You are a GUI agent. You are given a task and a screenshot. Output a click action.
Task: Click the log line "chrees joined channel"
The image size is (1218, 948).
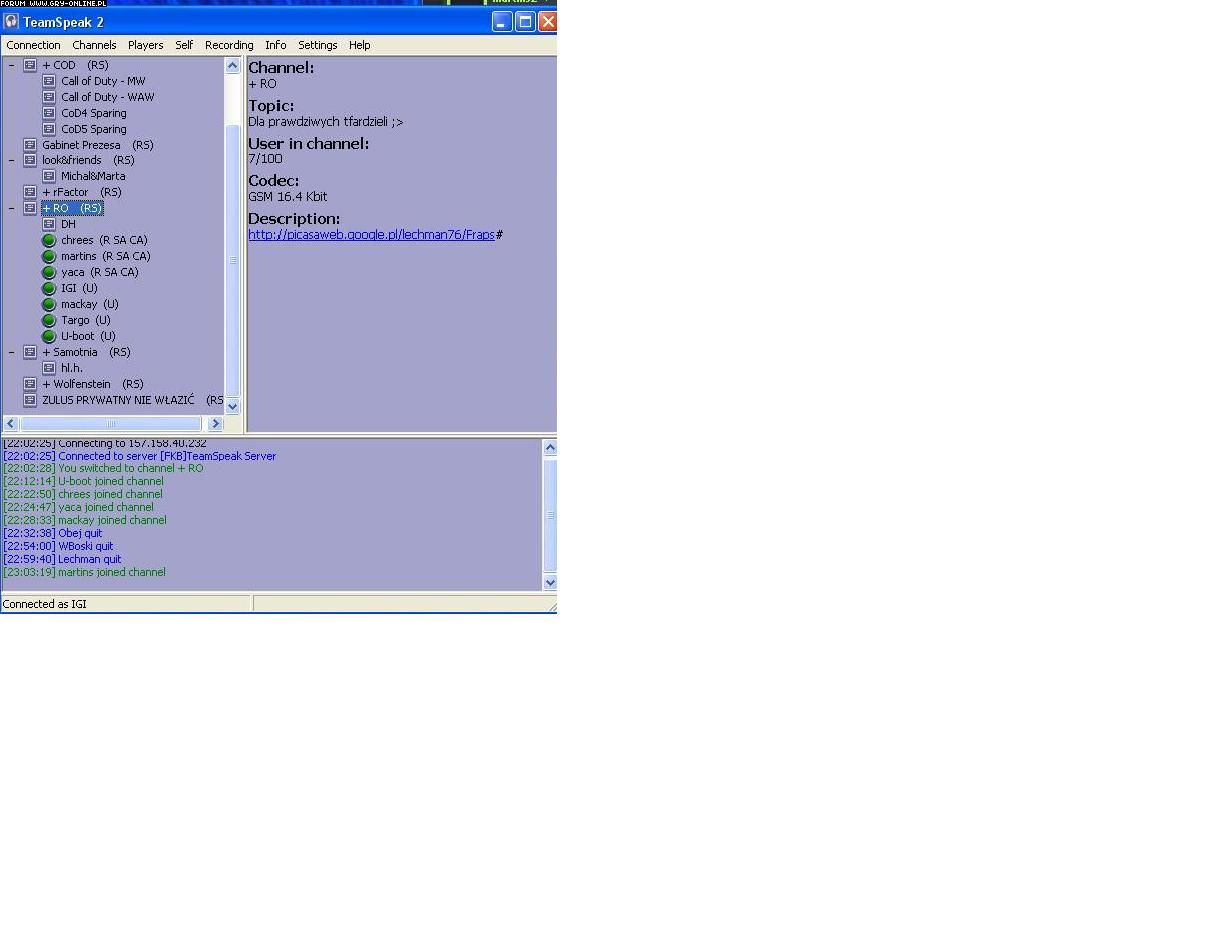pyautogui.click(x=83, y=494)
